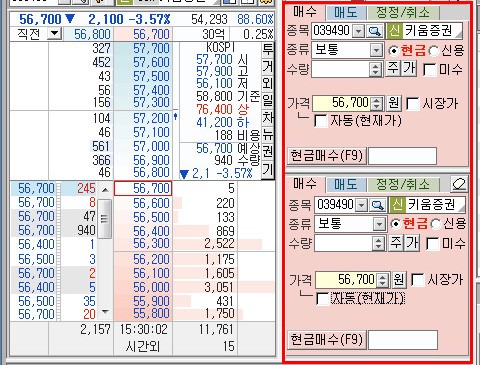
Task: Click the 가 button in upper order panel
Action: [409, 69]
